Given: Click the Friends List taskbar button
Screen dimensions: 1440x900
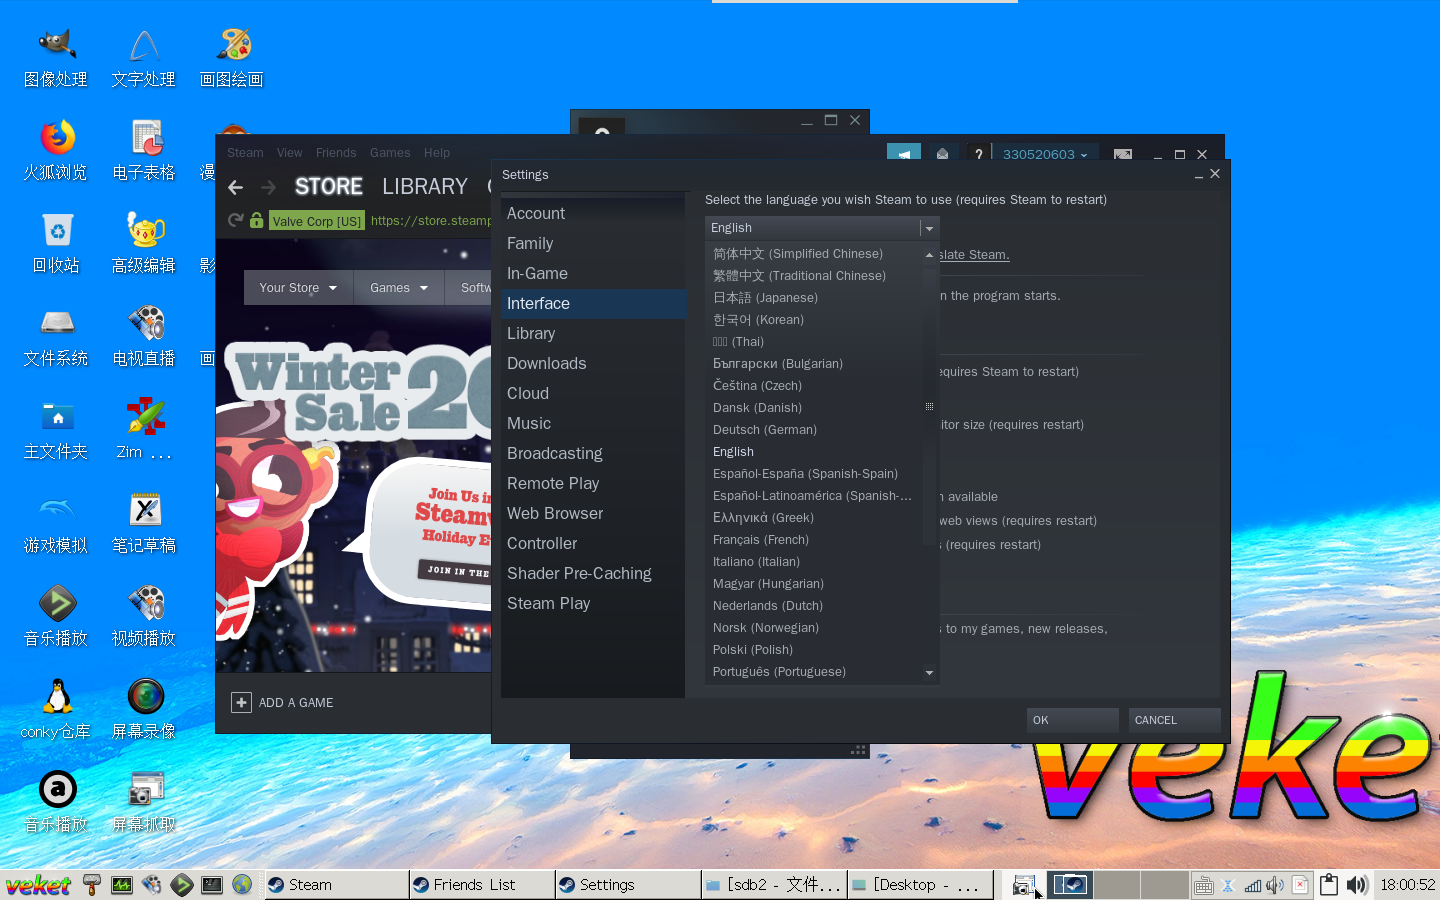Looking at the screenshot, I should tap(482, 885).
